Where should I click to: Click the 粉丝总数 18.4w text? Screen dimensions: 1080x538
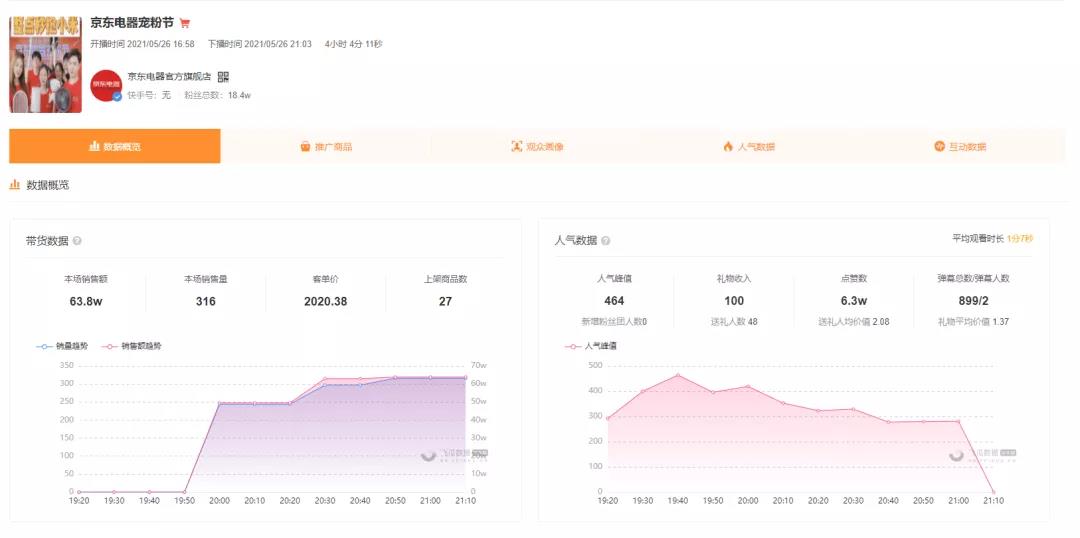point(217,95)
